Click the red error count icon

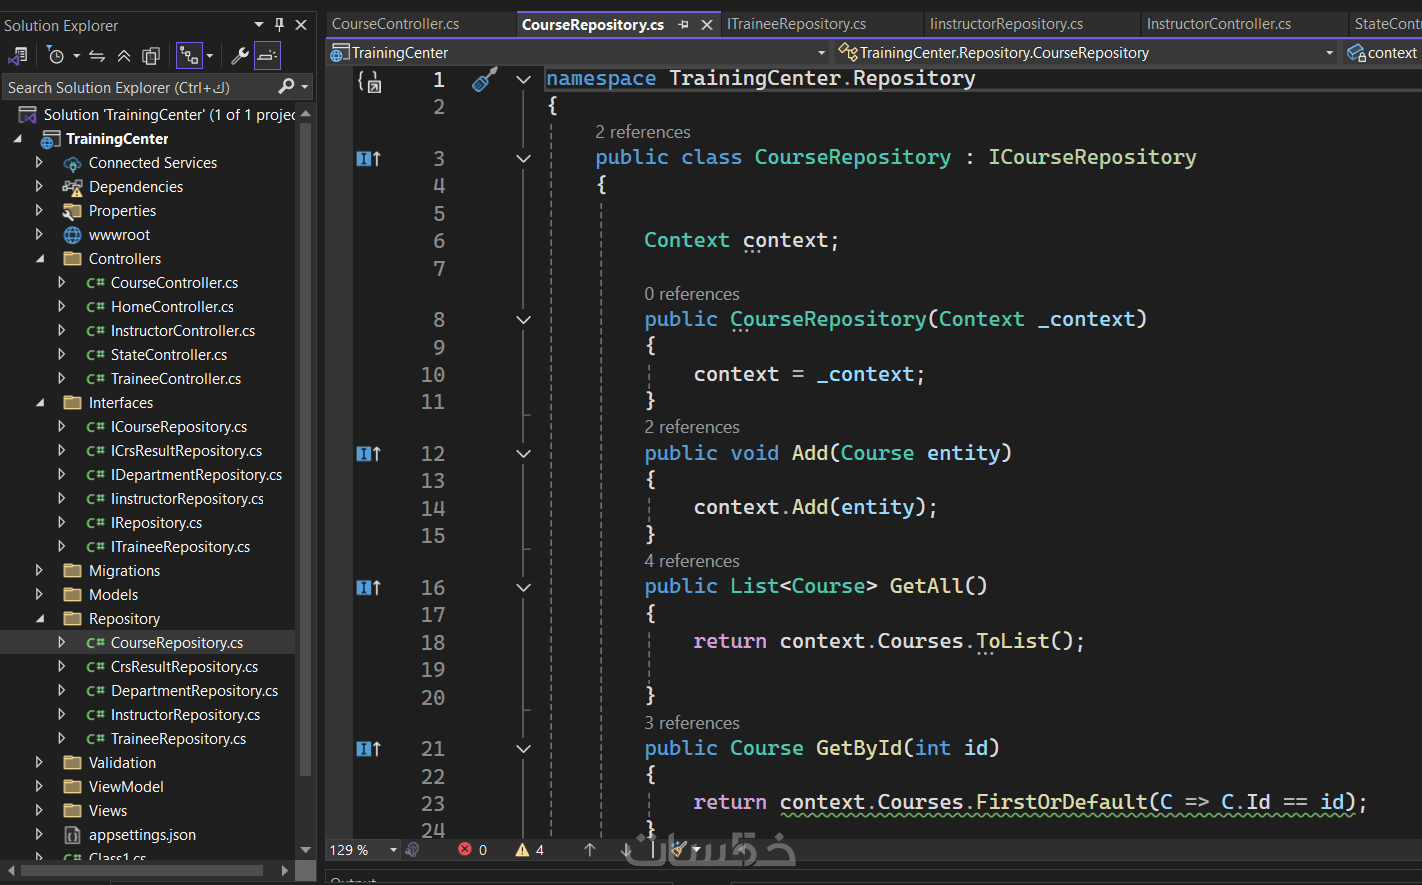click(x=465, y=850)
